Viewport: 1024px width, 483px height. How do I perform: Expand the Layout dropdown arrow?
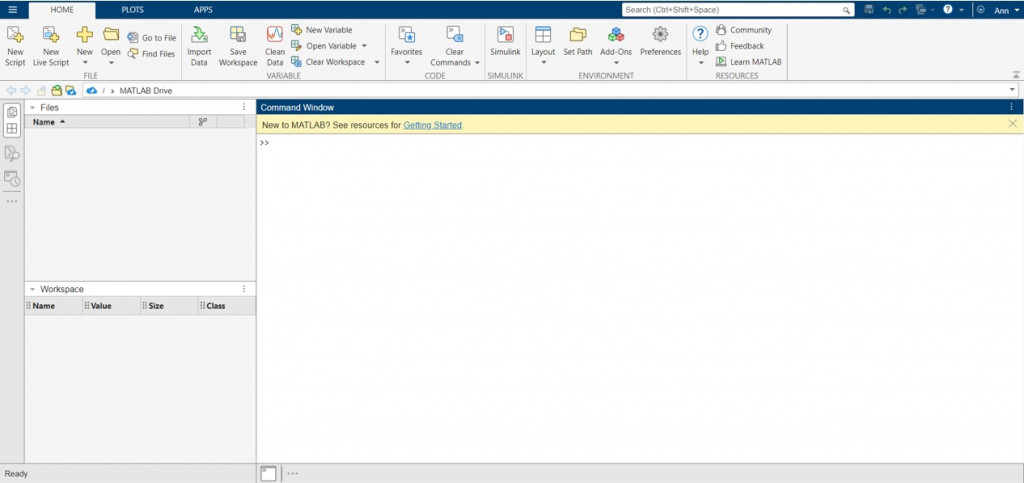tap(543, 63)
